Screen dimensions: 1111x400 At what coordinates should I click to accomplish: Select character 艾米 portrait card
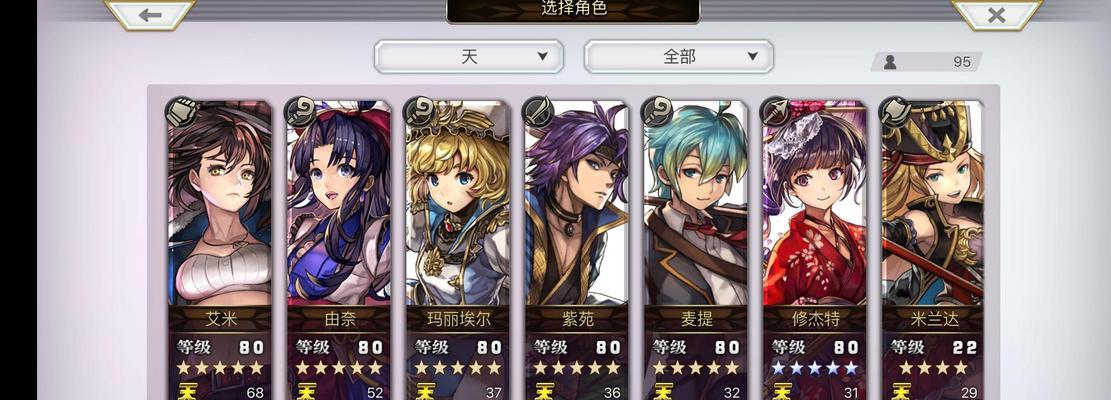tap(219, 249)
